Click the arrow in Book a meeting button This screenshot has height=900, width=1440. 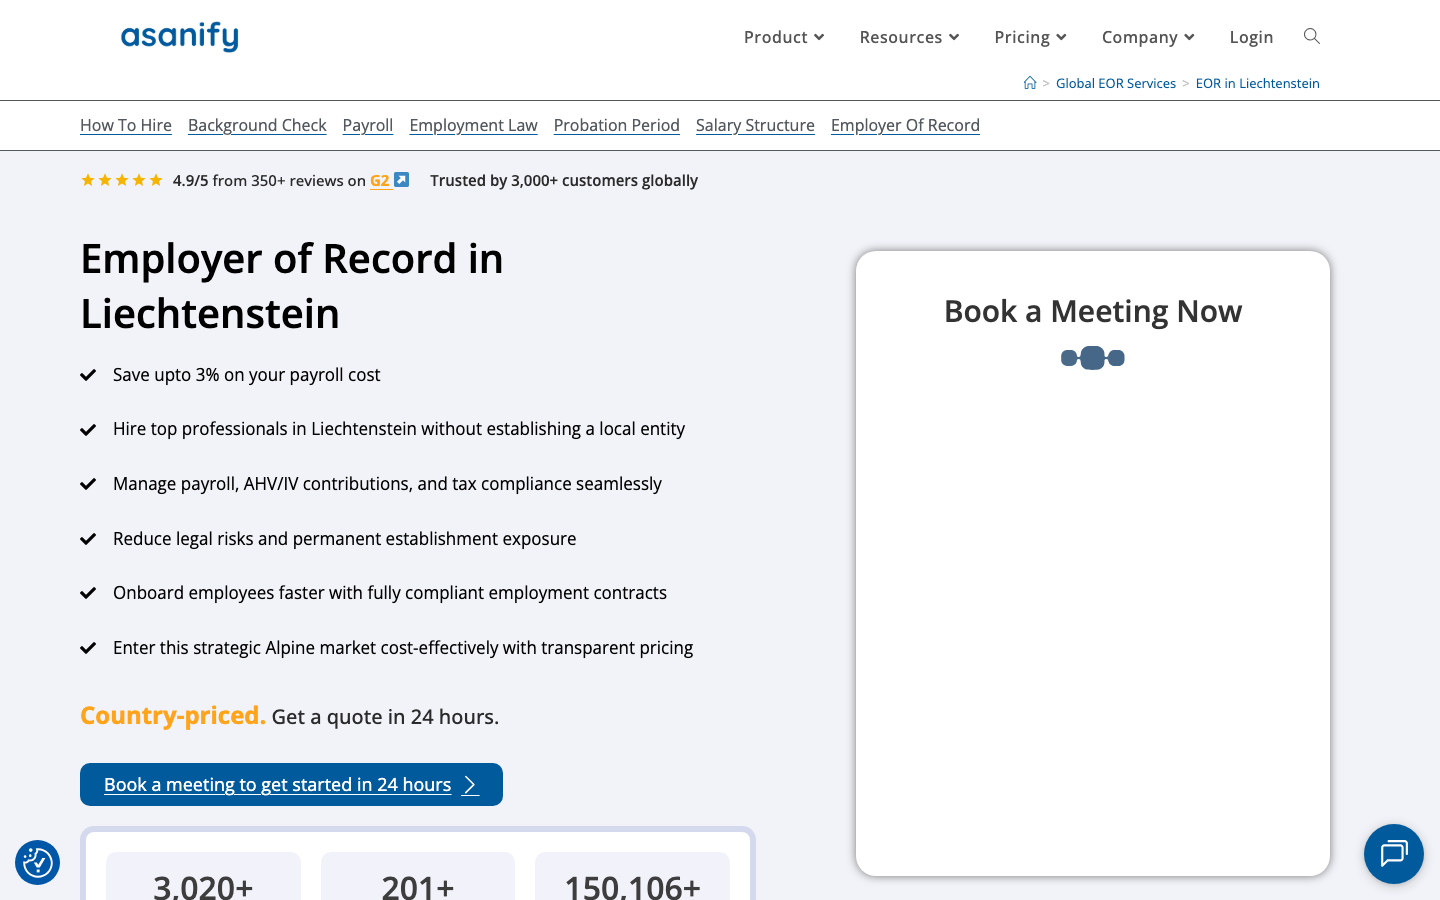coord(470,785)
